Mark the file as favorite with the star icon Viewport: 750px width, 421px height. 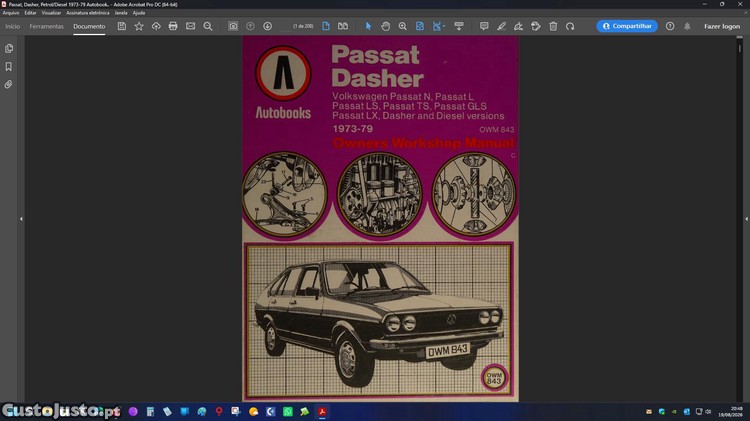point(139,26)
